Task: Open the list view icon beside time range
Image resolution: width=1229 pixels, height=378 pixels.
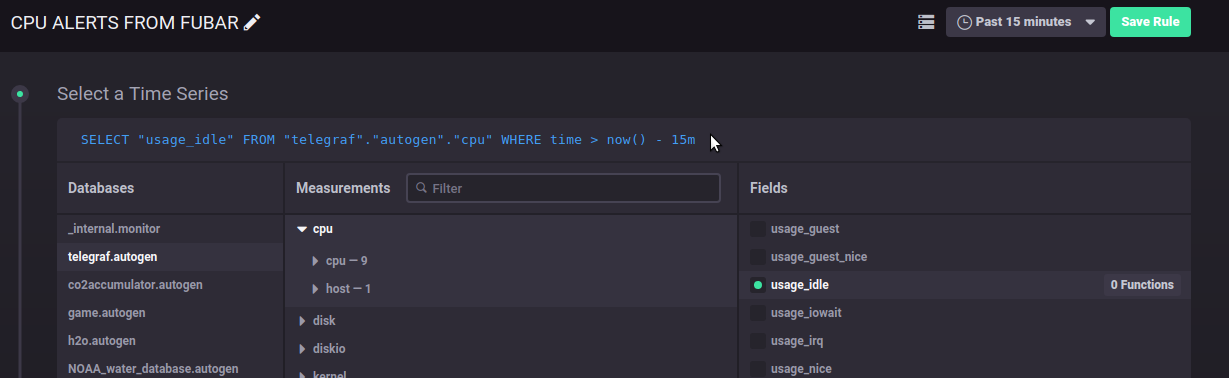Action: (x=926, y=22)
